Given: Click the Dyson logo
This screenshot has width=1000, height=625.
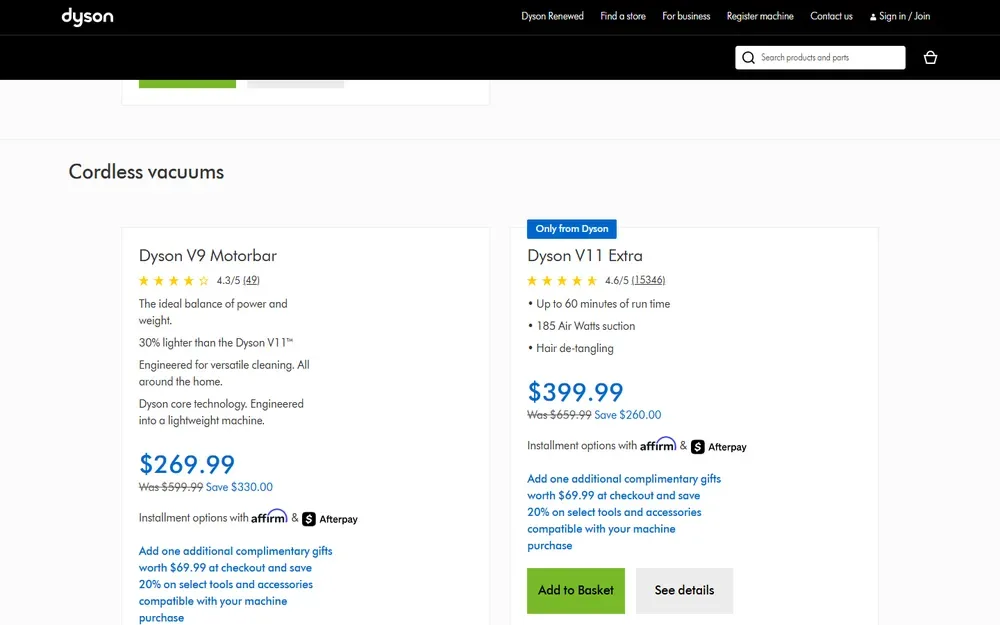Looking at the screenshot, I should [x=87, y=17].
